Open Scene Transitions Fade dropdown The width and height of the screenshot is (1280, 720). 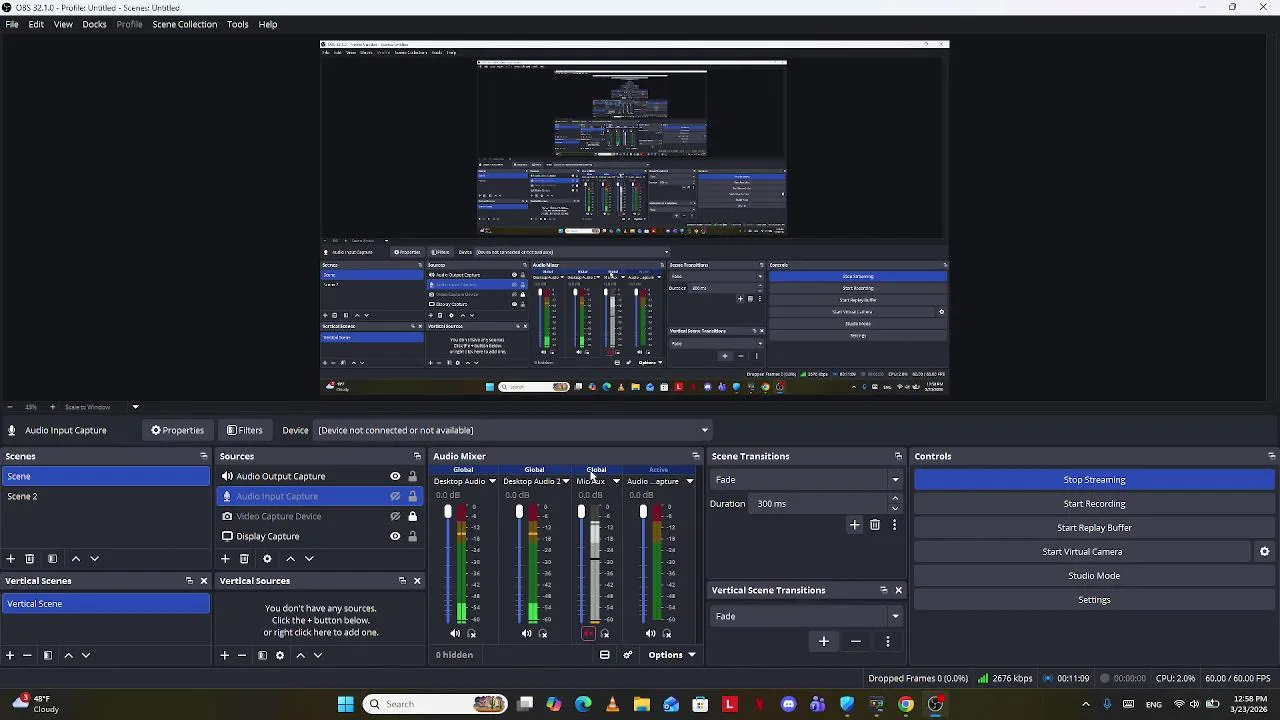point(806,480)
